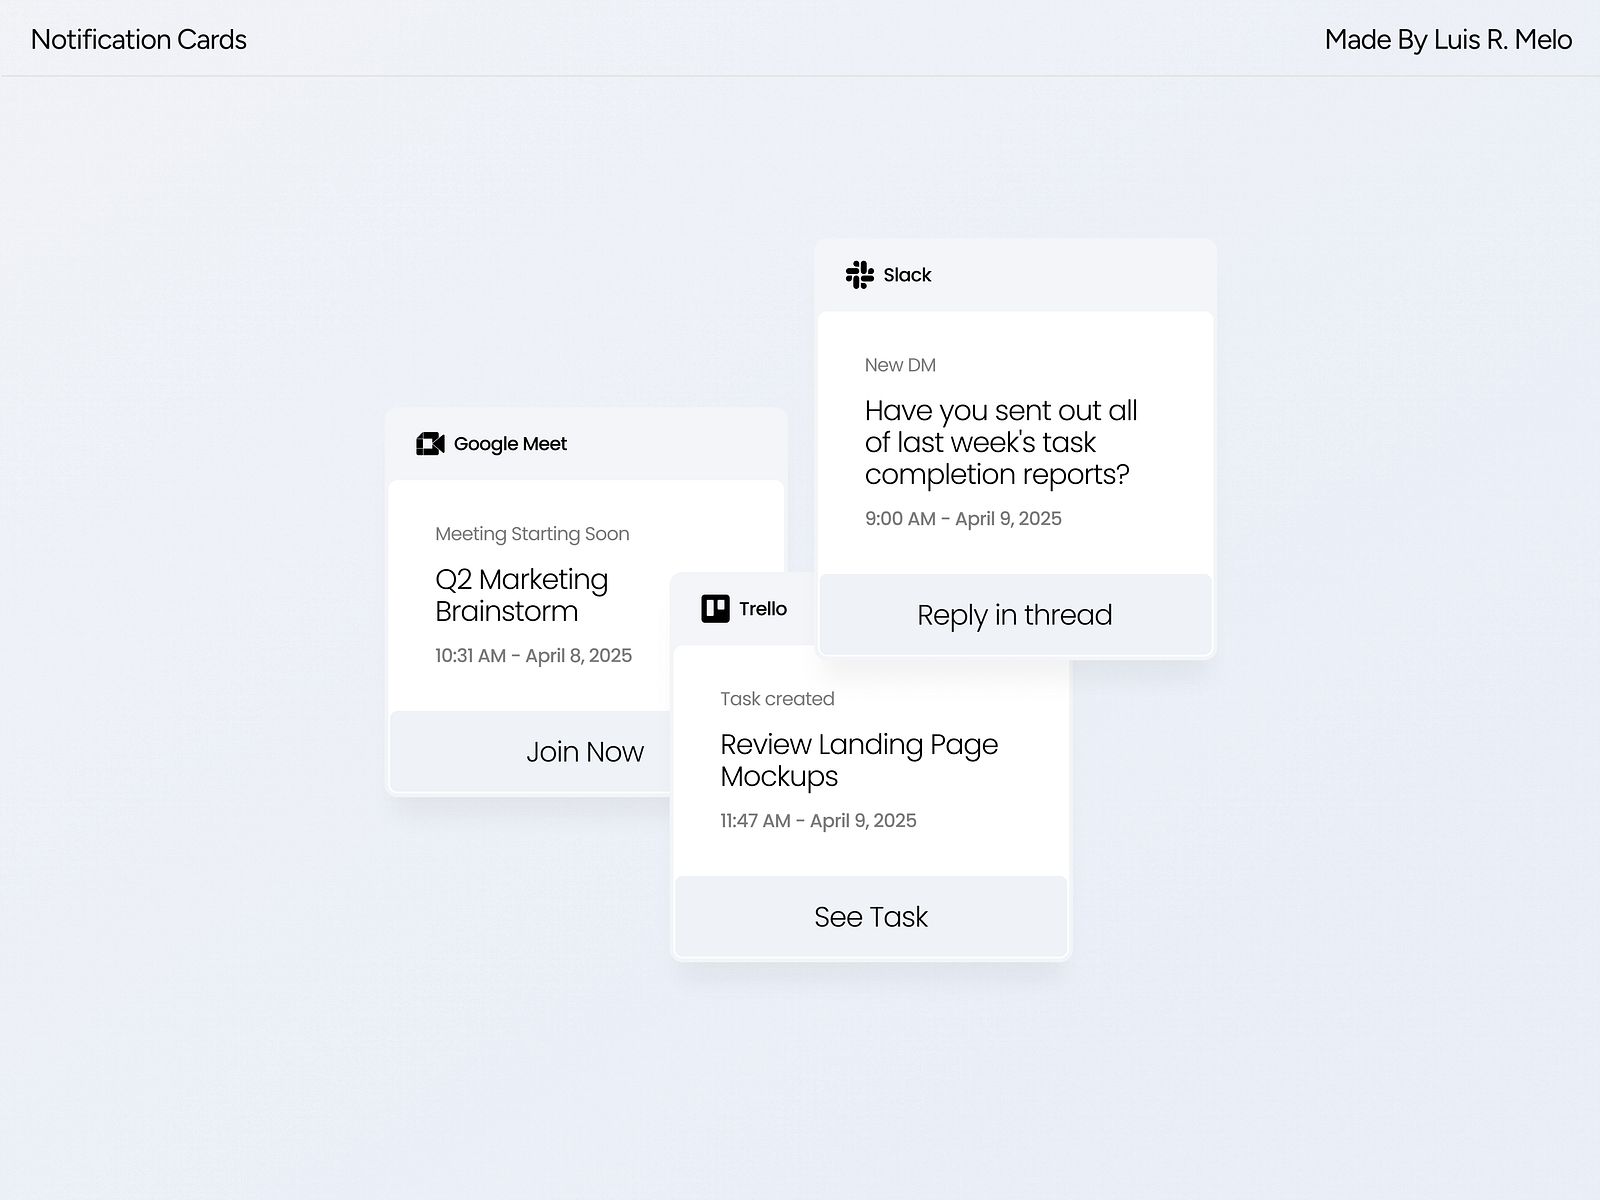
Task: Open the Slack message about completion reports
Action: click(x=1000, y=442)
